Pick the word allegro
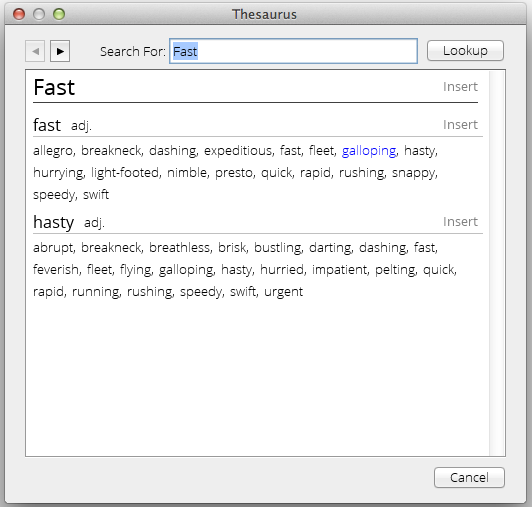The image size is (532, 507). tap(53, 151)
